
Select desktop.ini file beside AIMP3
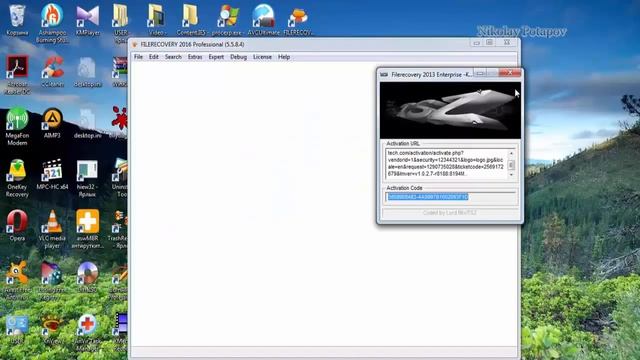[x=87, y=123]
